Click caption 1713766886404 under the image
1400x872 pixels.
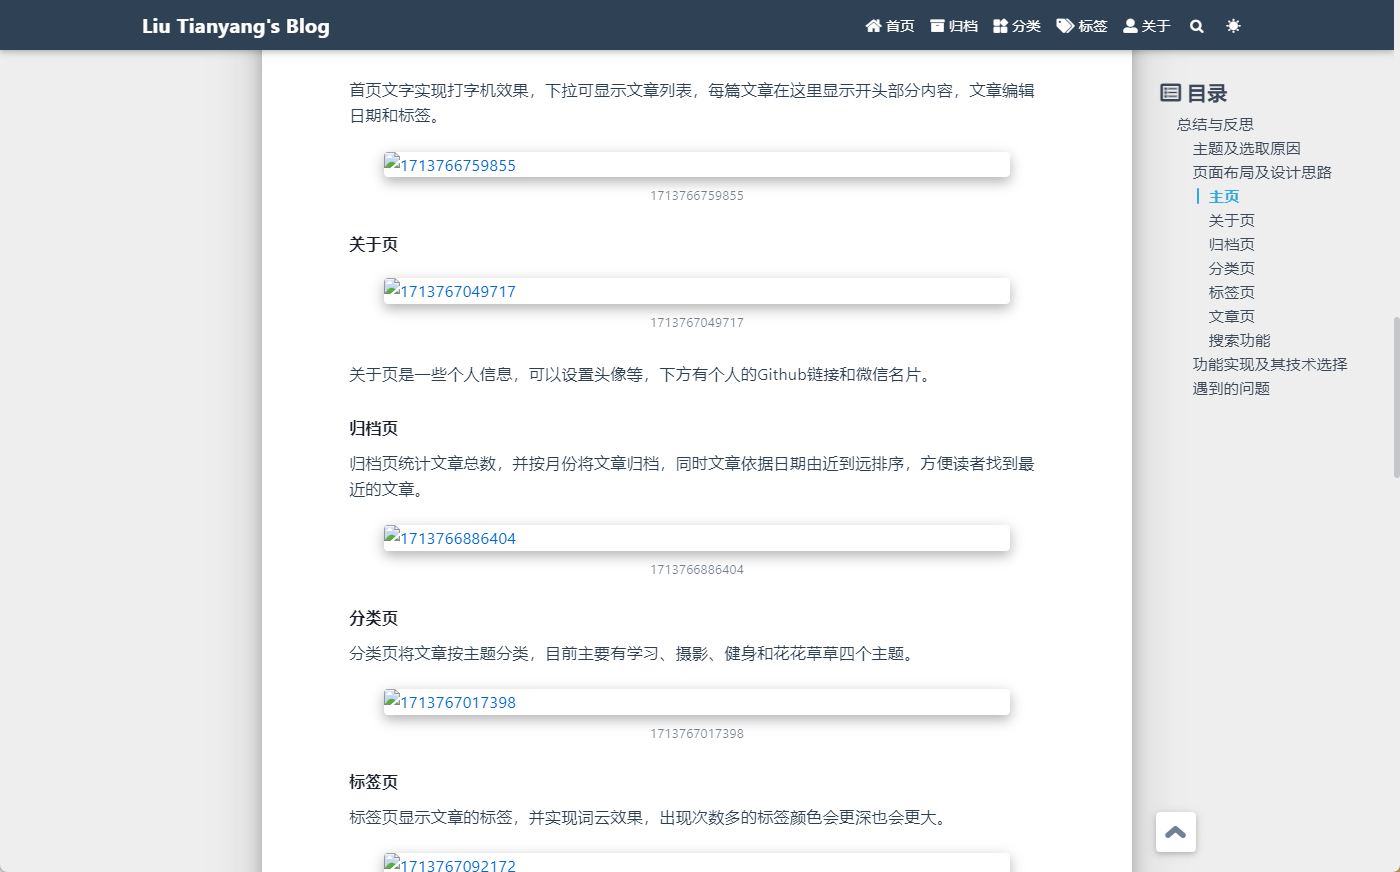coord(697,570)
